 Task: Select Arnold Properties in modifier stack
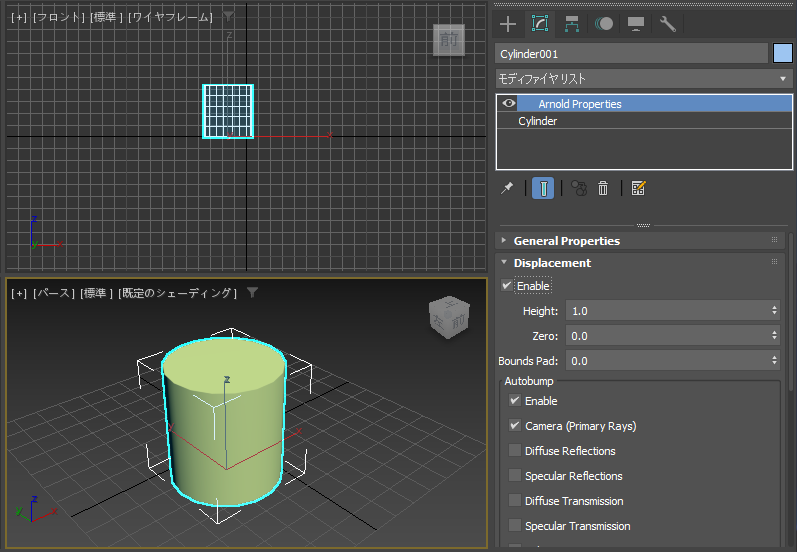point(579,104)
